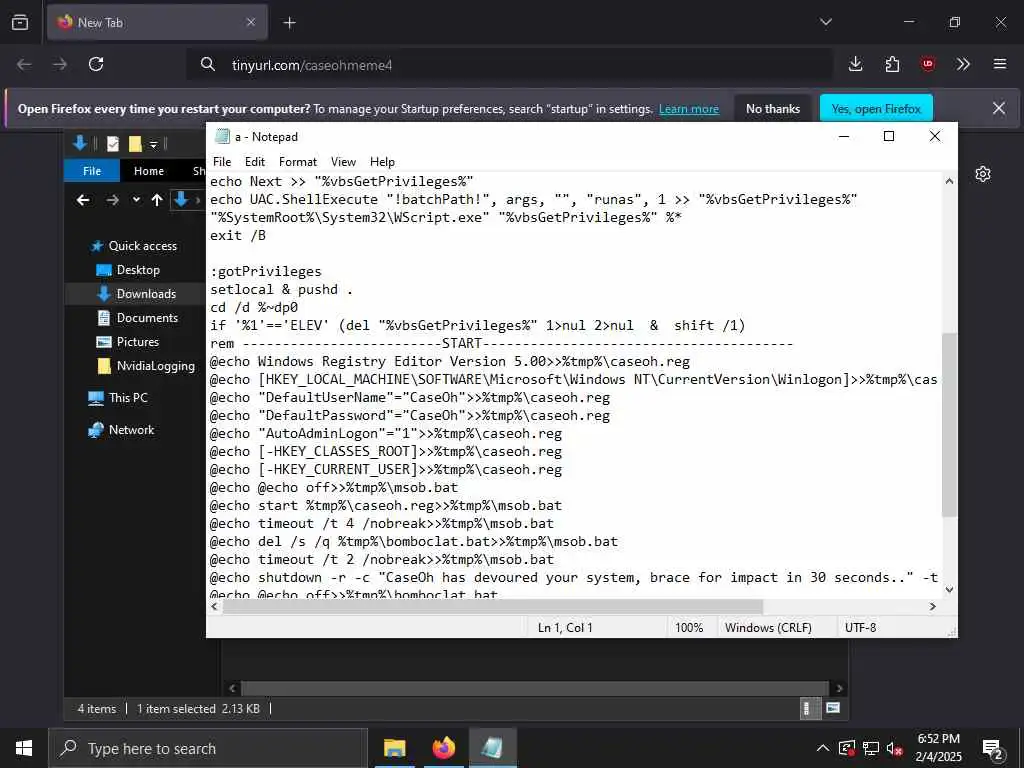Go back in Firefox navigation
The image size is (1024, 768).
coord(24,64)
